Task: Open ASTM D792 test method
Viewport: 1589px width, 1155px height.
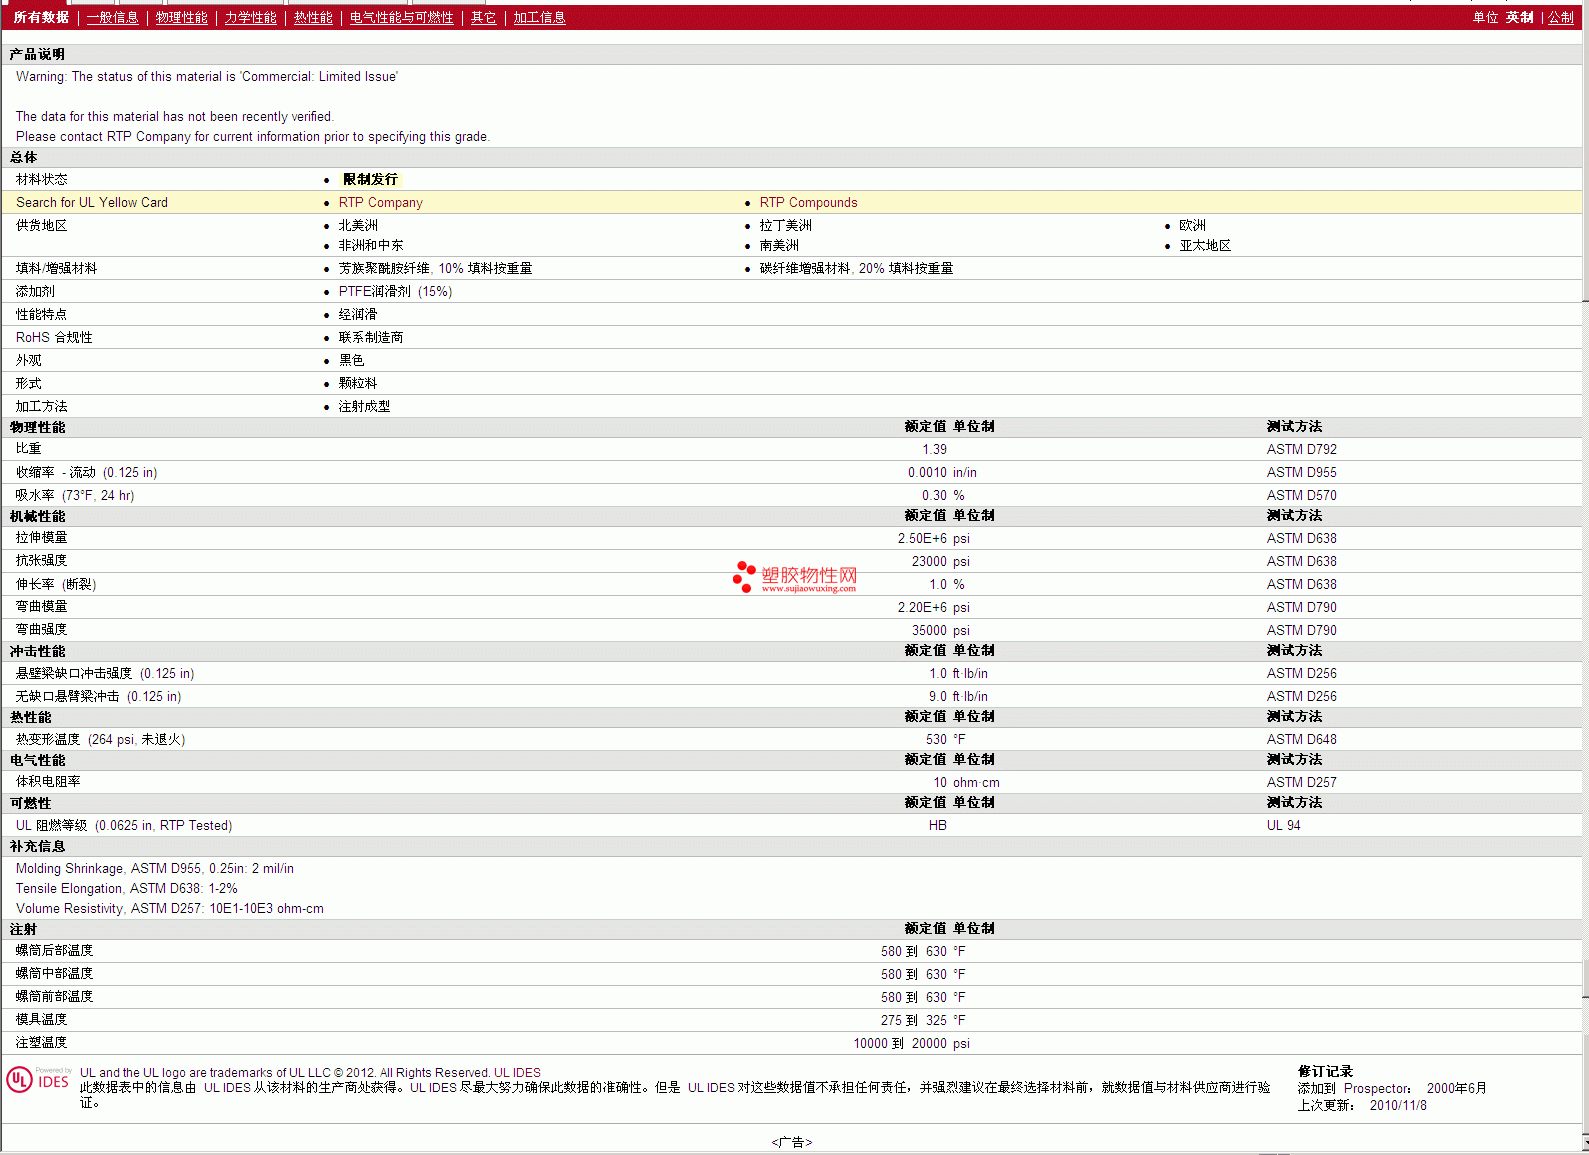Action: [1302, 450]
